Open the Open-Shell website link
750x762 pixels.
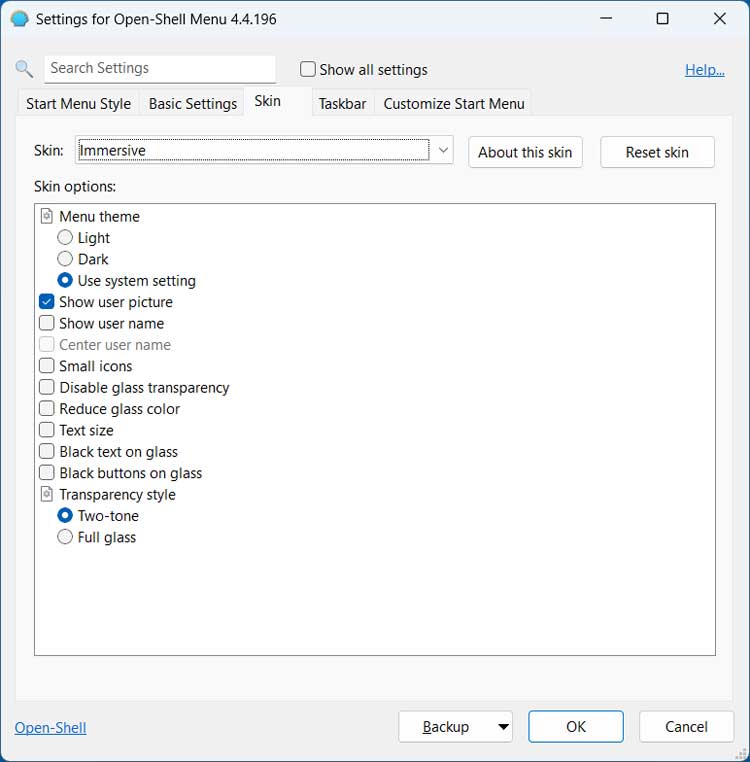pos(51,727)
